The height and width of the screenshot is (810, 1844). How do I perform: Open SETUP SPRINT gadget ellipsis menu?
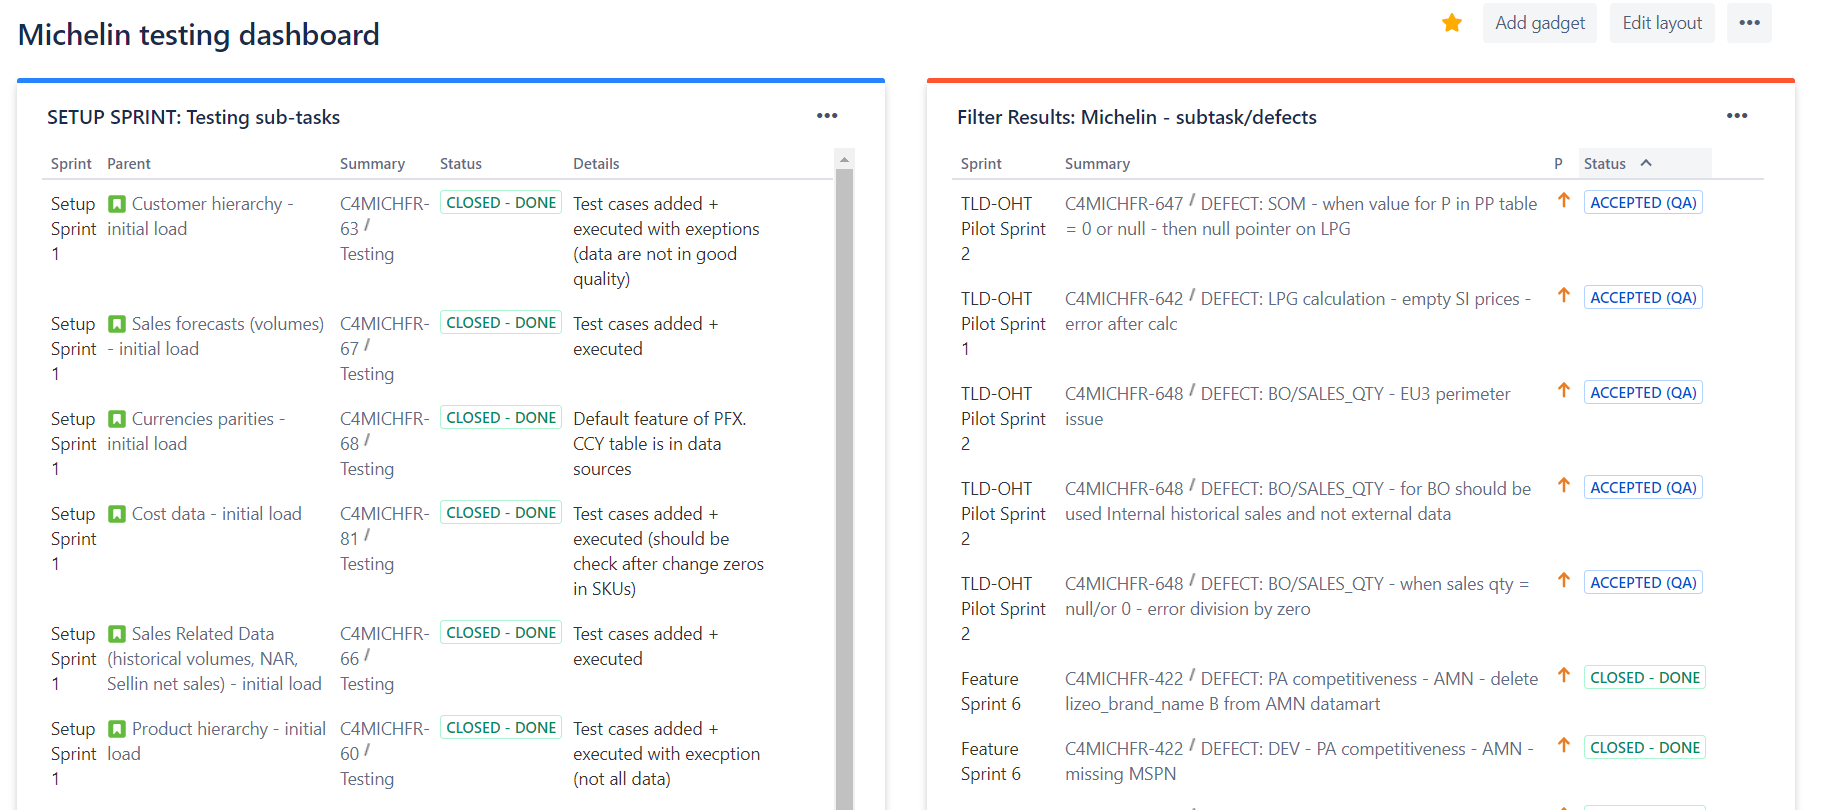click(827, 116)
